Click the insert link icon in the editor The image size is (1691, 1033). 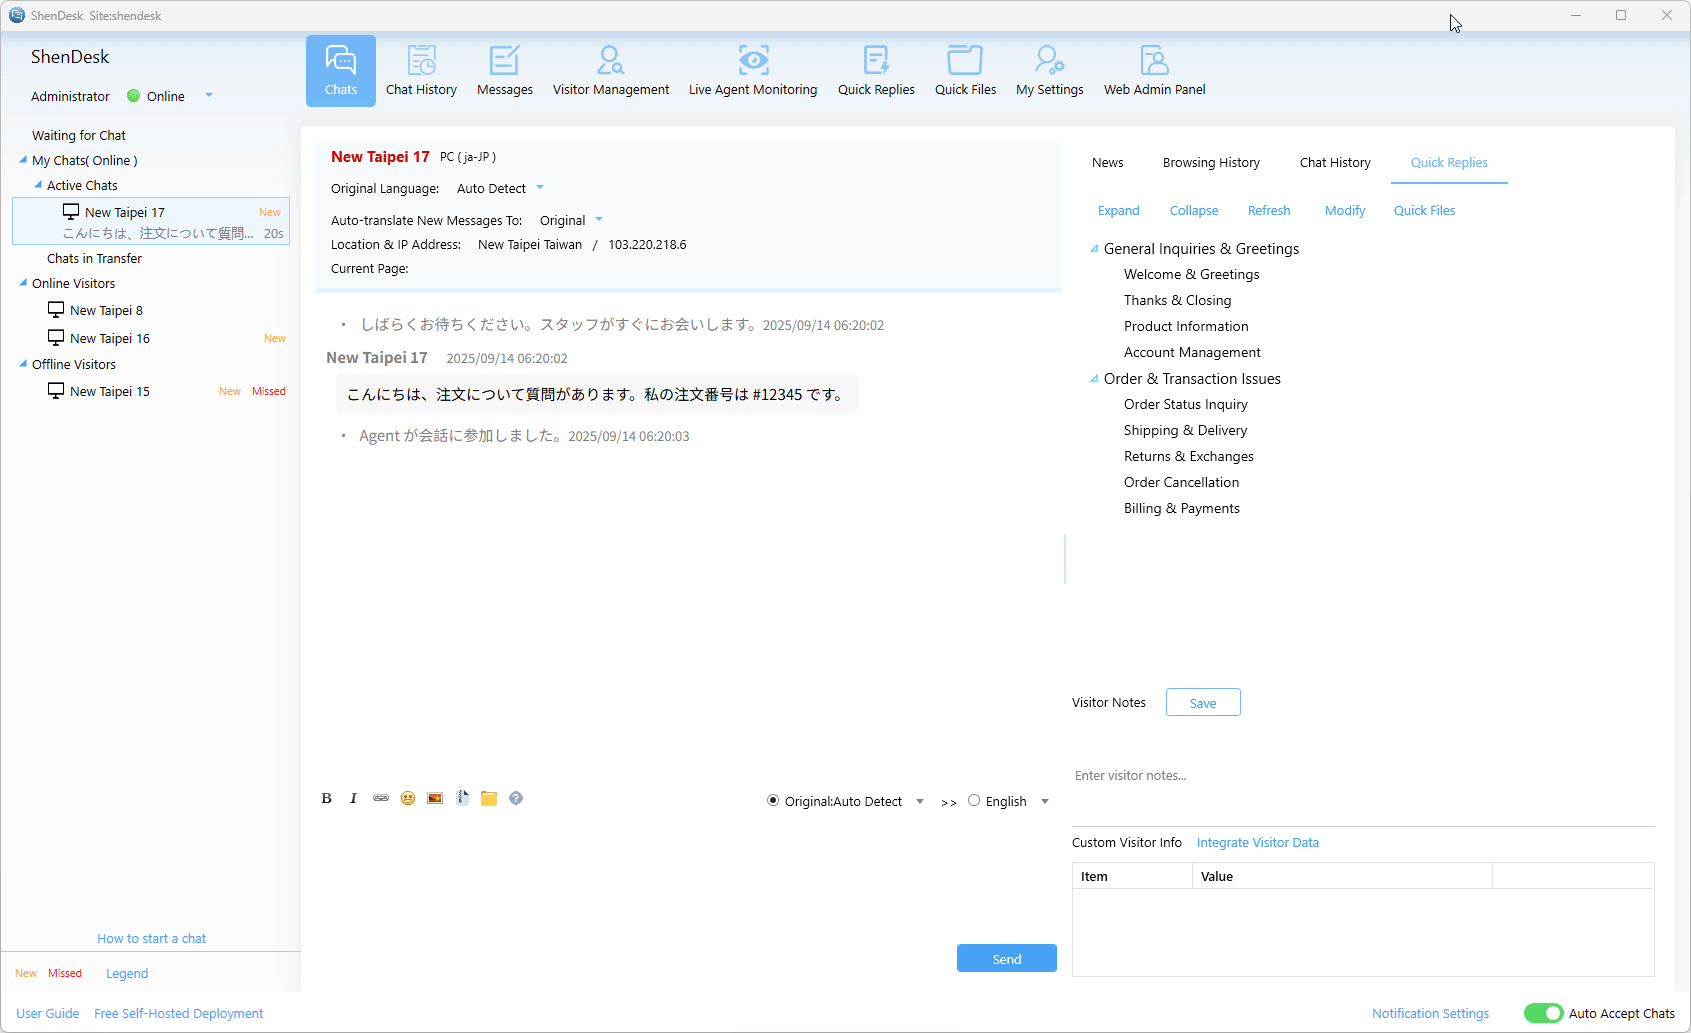click(x=381, y=798)
